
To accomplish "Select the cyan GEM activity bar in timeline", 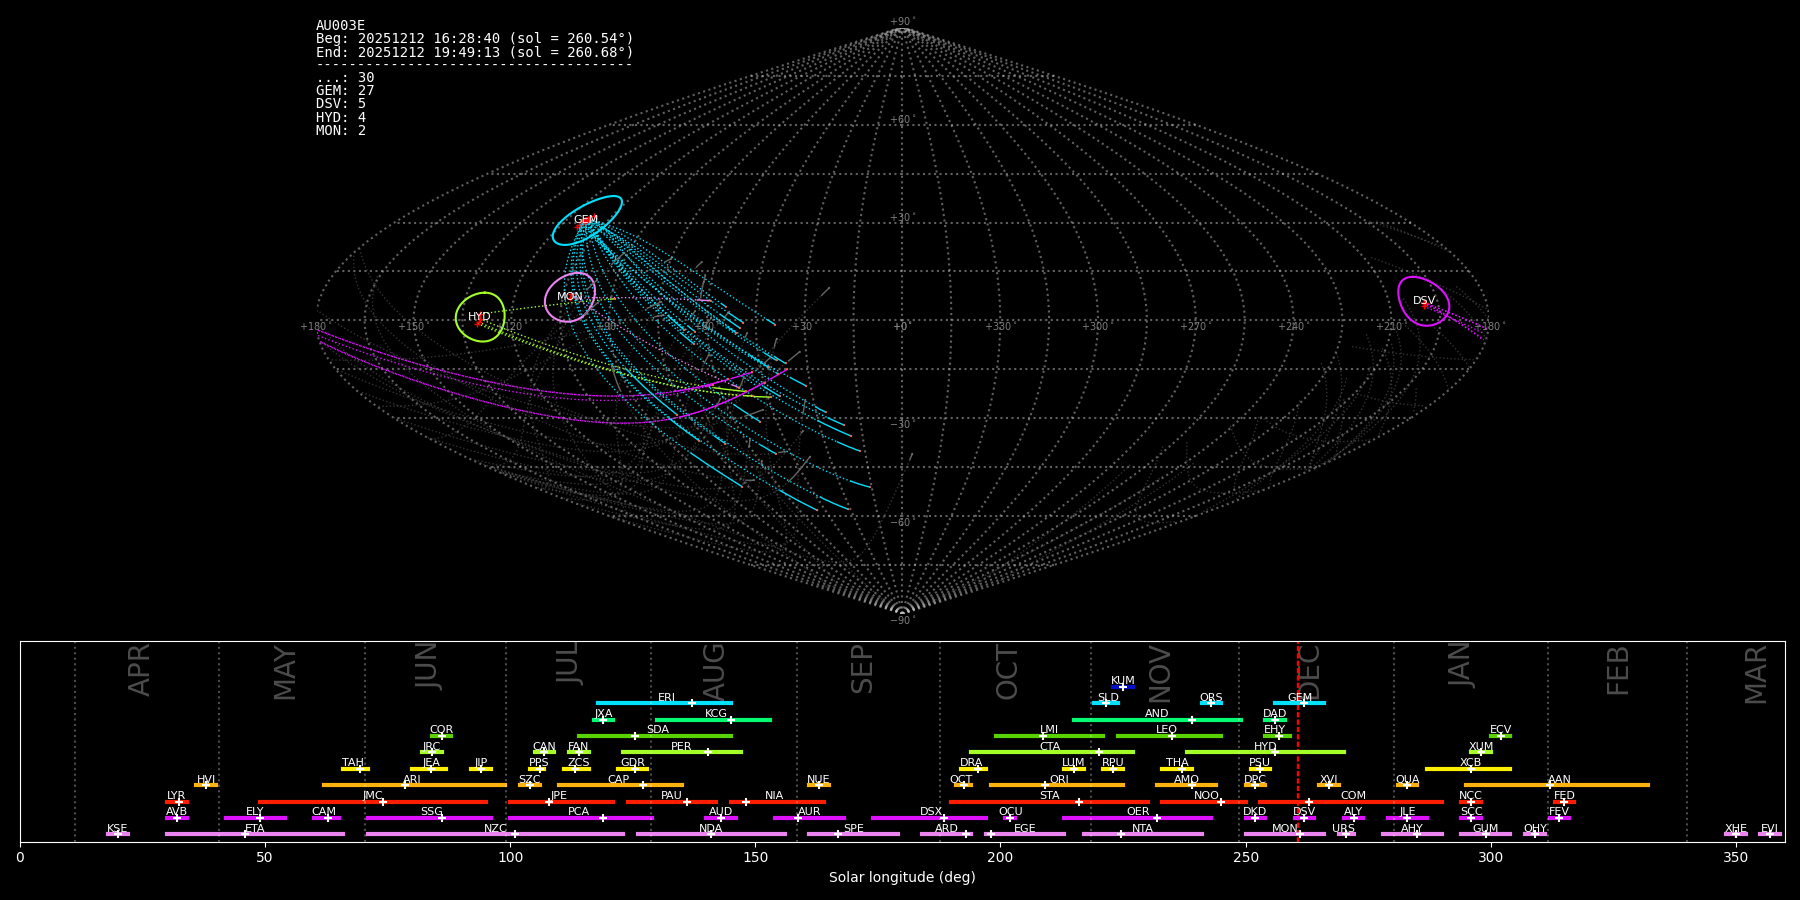I will click(x=1299, y=703).
